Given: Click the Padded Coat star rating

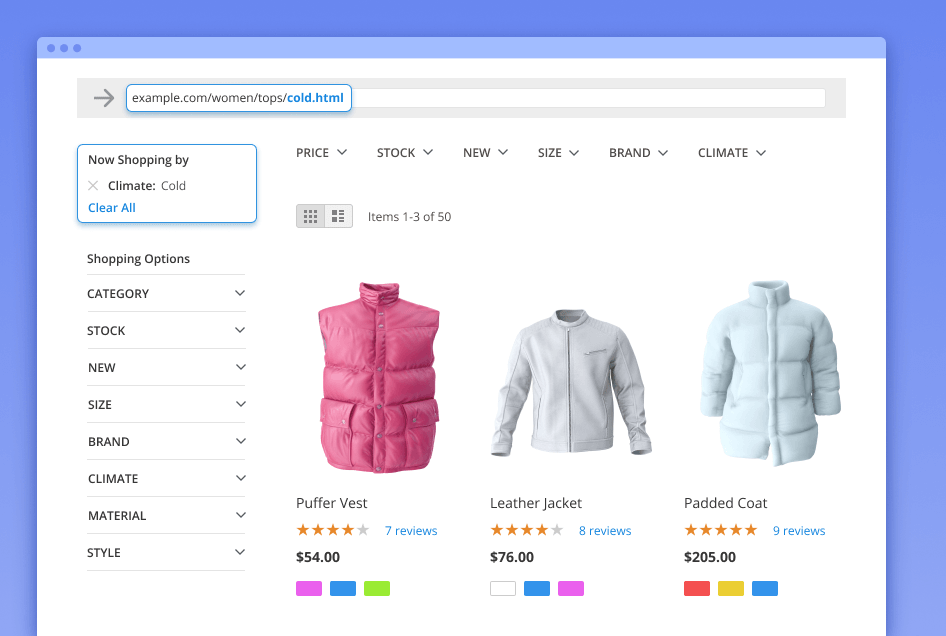Looking at the screenshot, I should [x=720, y=530].
